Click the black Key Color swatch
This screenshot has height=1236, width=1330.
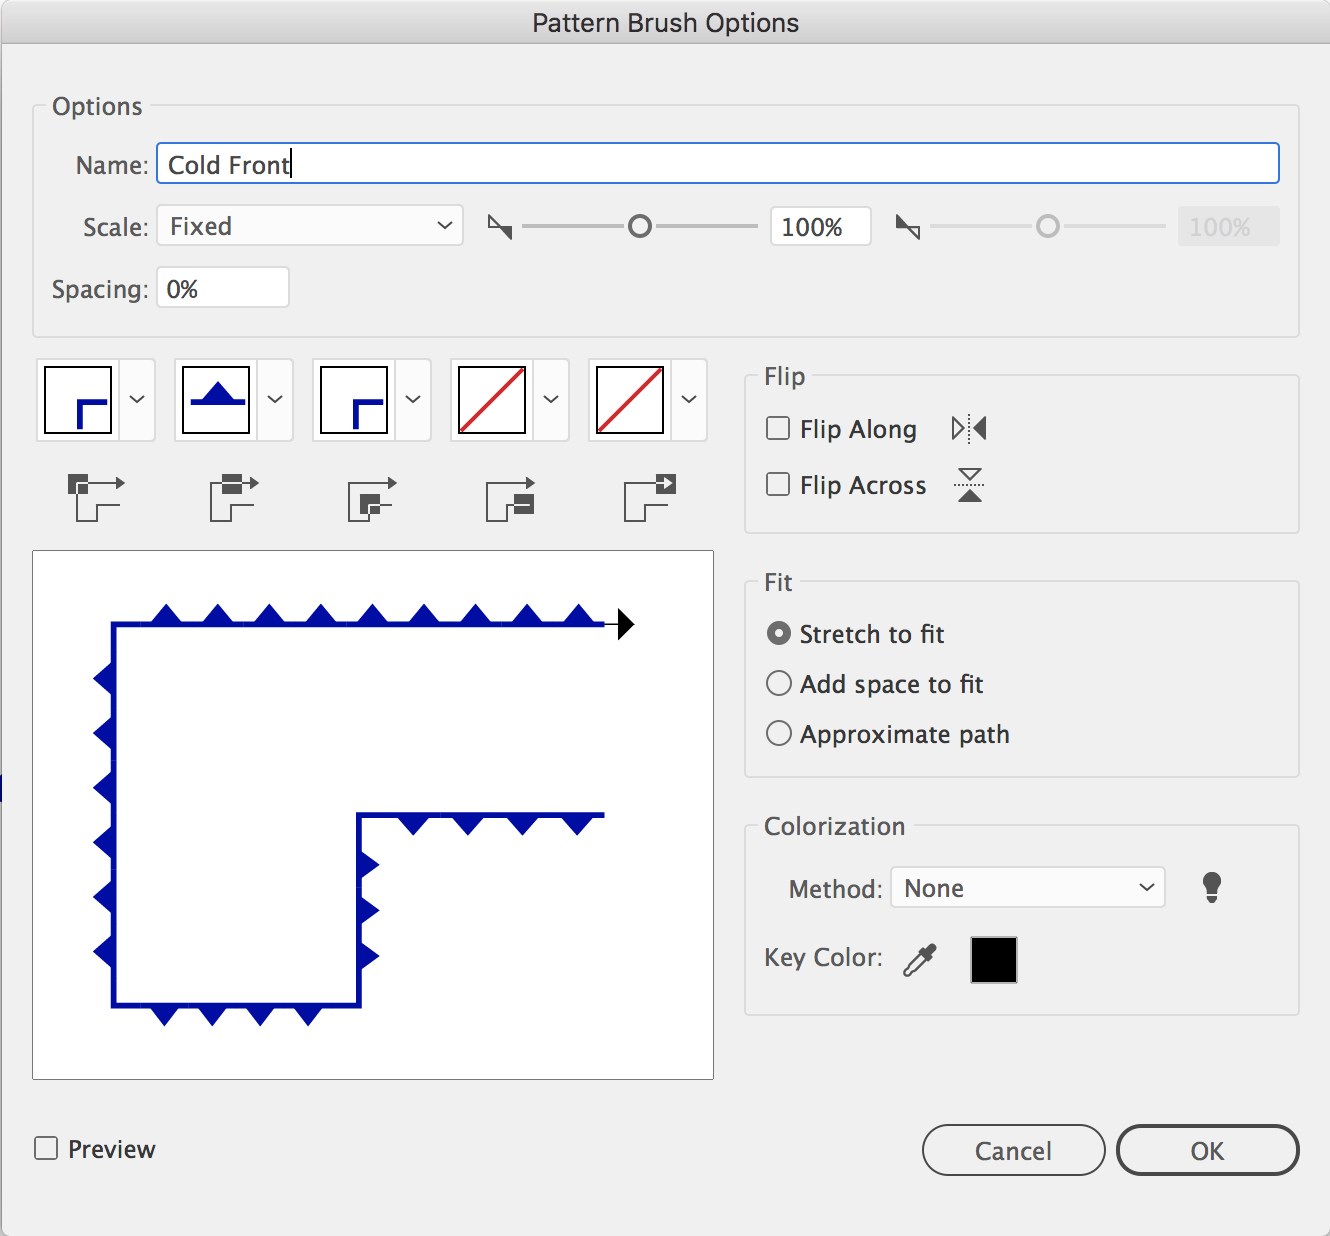994,960
